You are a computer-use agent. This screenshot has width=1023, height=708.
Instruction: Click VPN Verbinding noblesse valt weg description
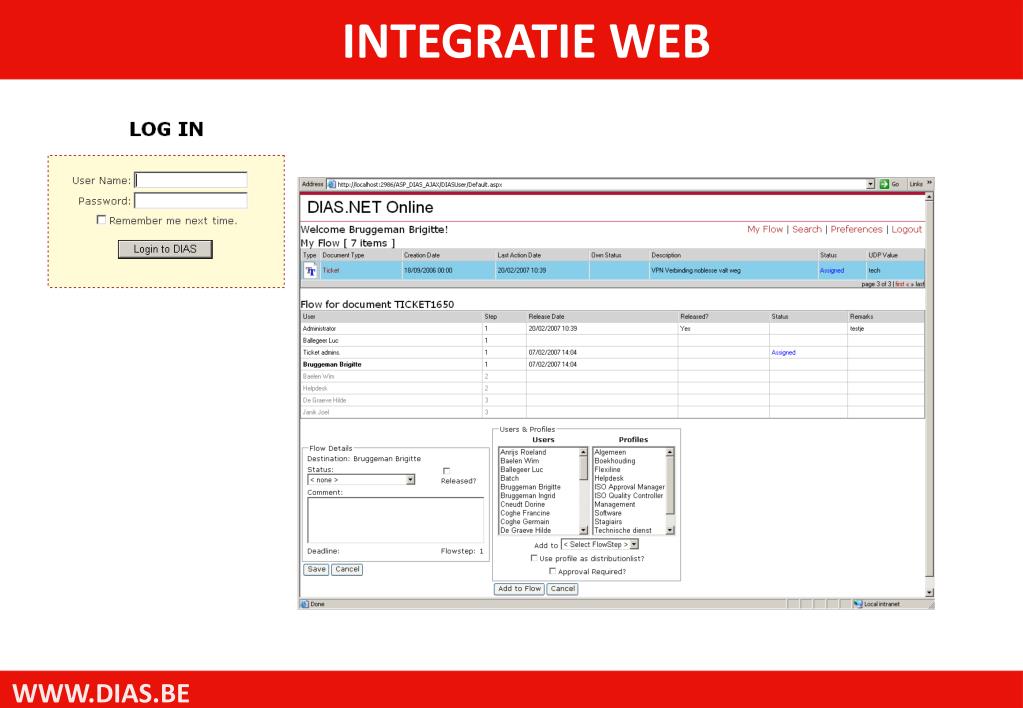tap(695, 271)
